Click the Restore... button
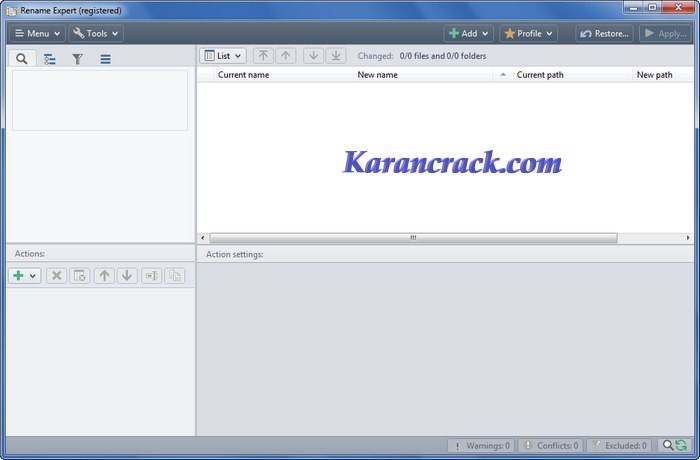700x460 pixels. click(604, 33)
